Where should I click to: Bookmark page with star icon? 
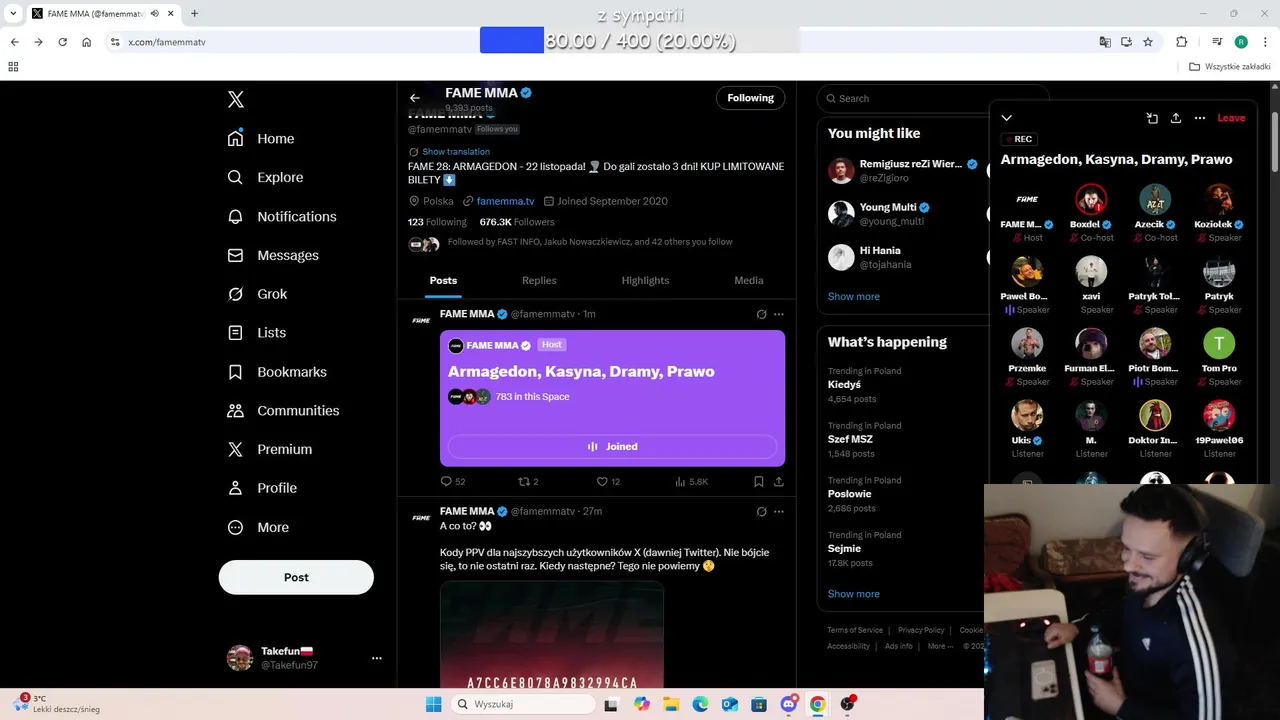pos(1148,42)
